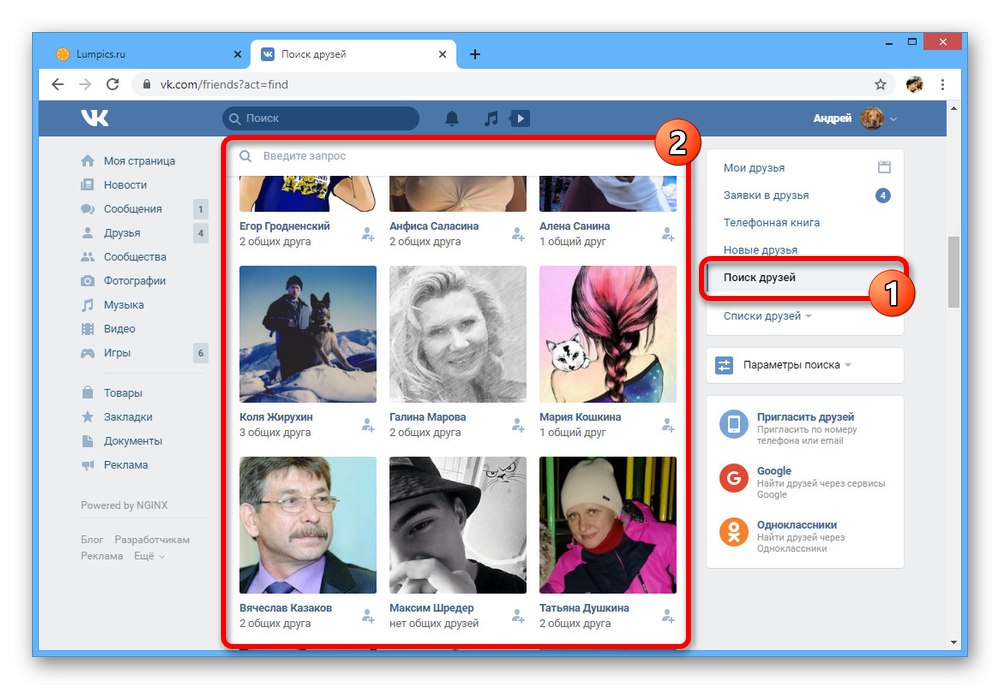The width and height of the screenshot is (1000, 689).
Task: Expand the Параметры поиска dropdown
Action: coord(848,365)
